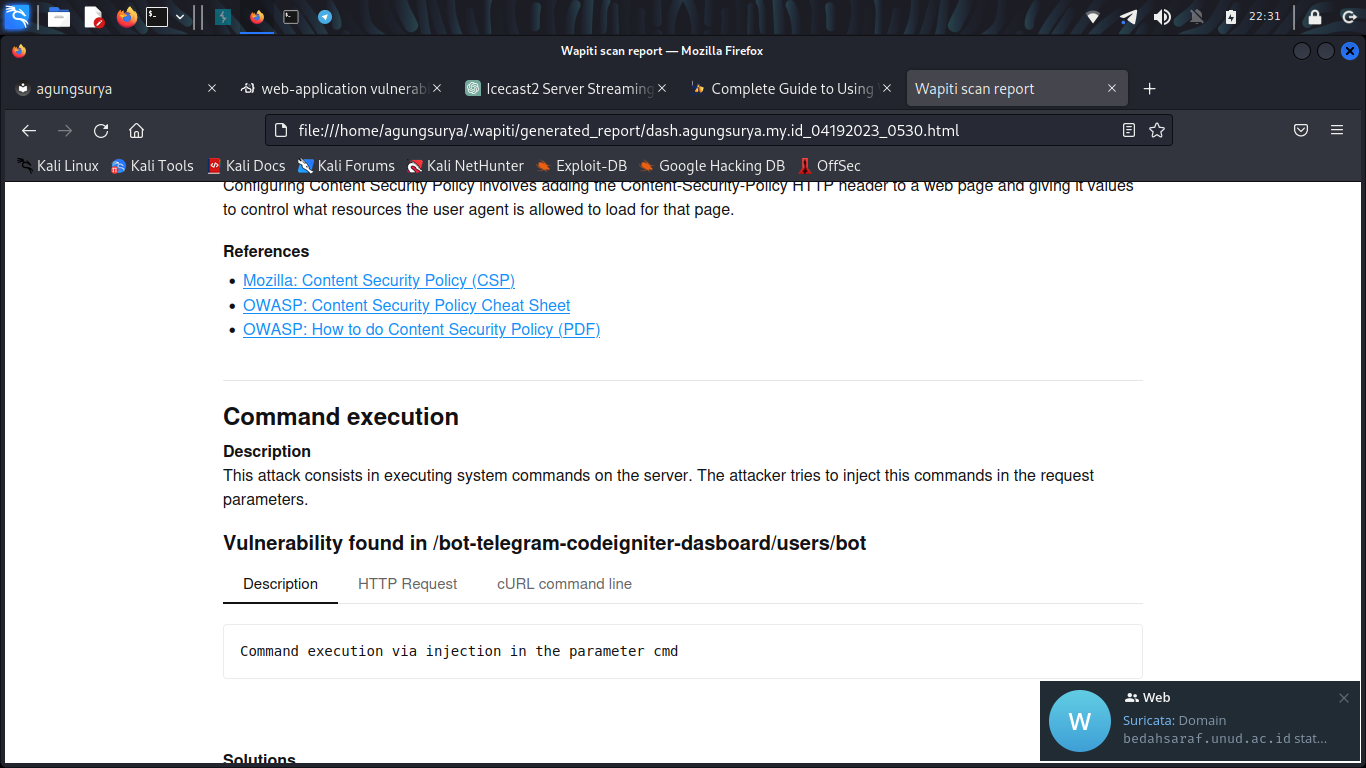Image resolution: width=1366 pixels, height=768 pixels.
Task: Toggle reader view icon in address bar
Action: coord(1129,130)
